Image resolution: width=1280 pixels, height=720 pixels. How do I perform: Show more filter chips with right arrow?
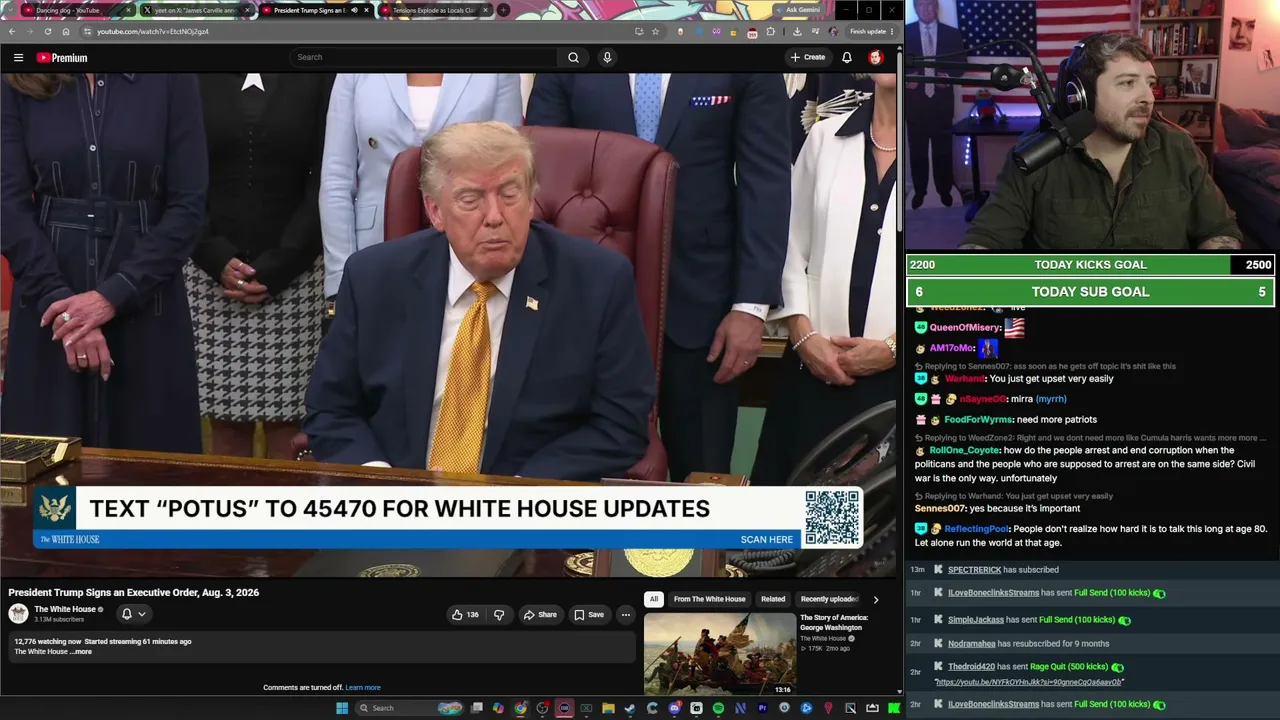pyautogui.click(x=876, y=600)
